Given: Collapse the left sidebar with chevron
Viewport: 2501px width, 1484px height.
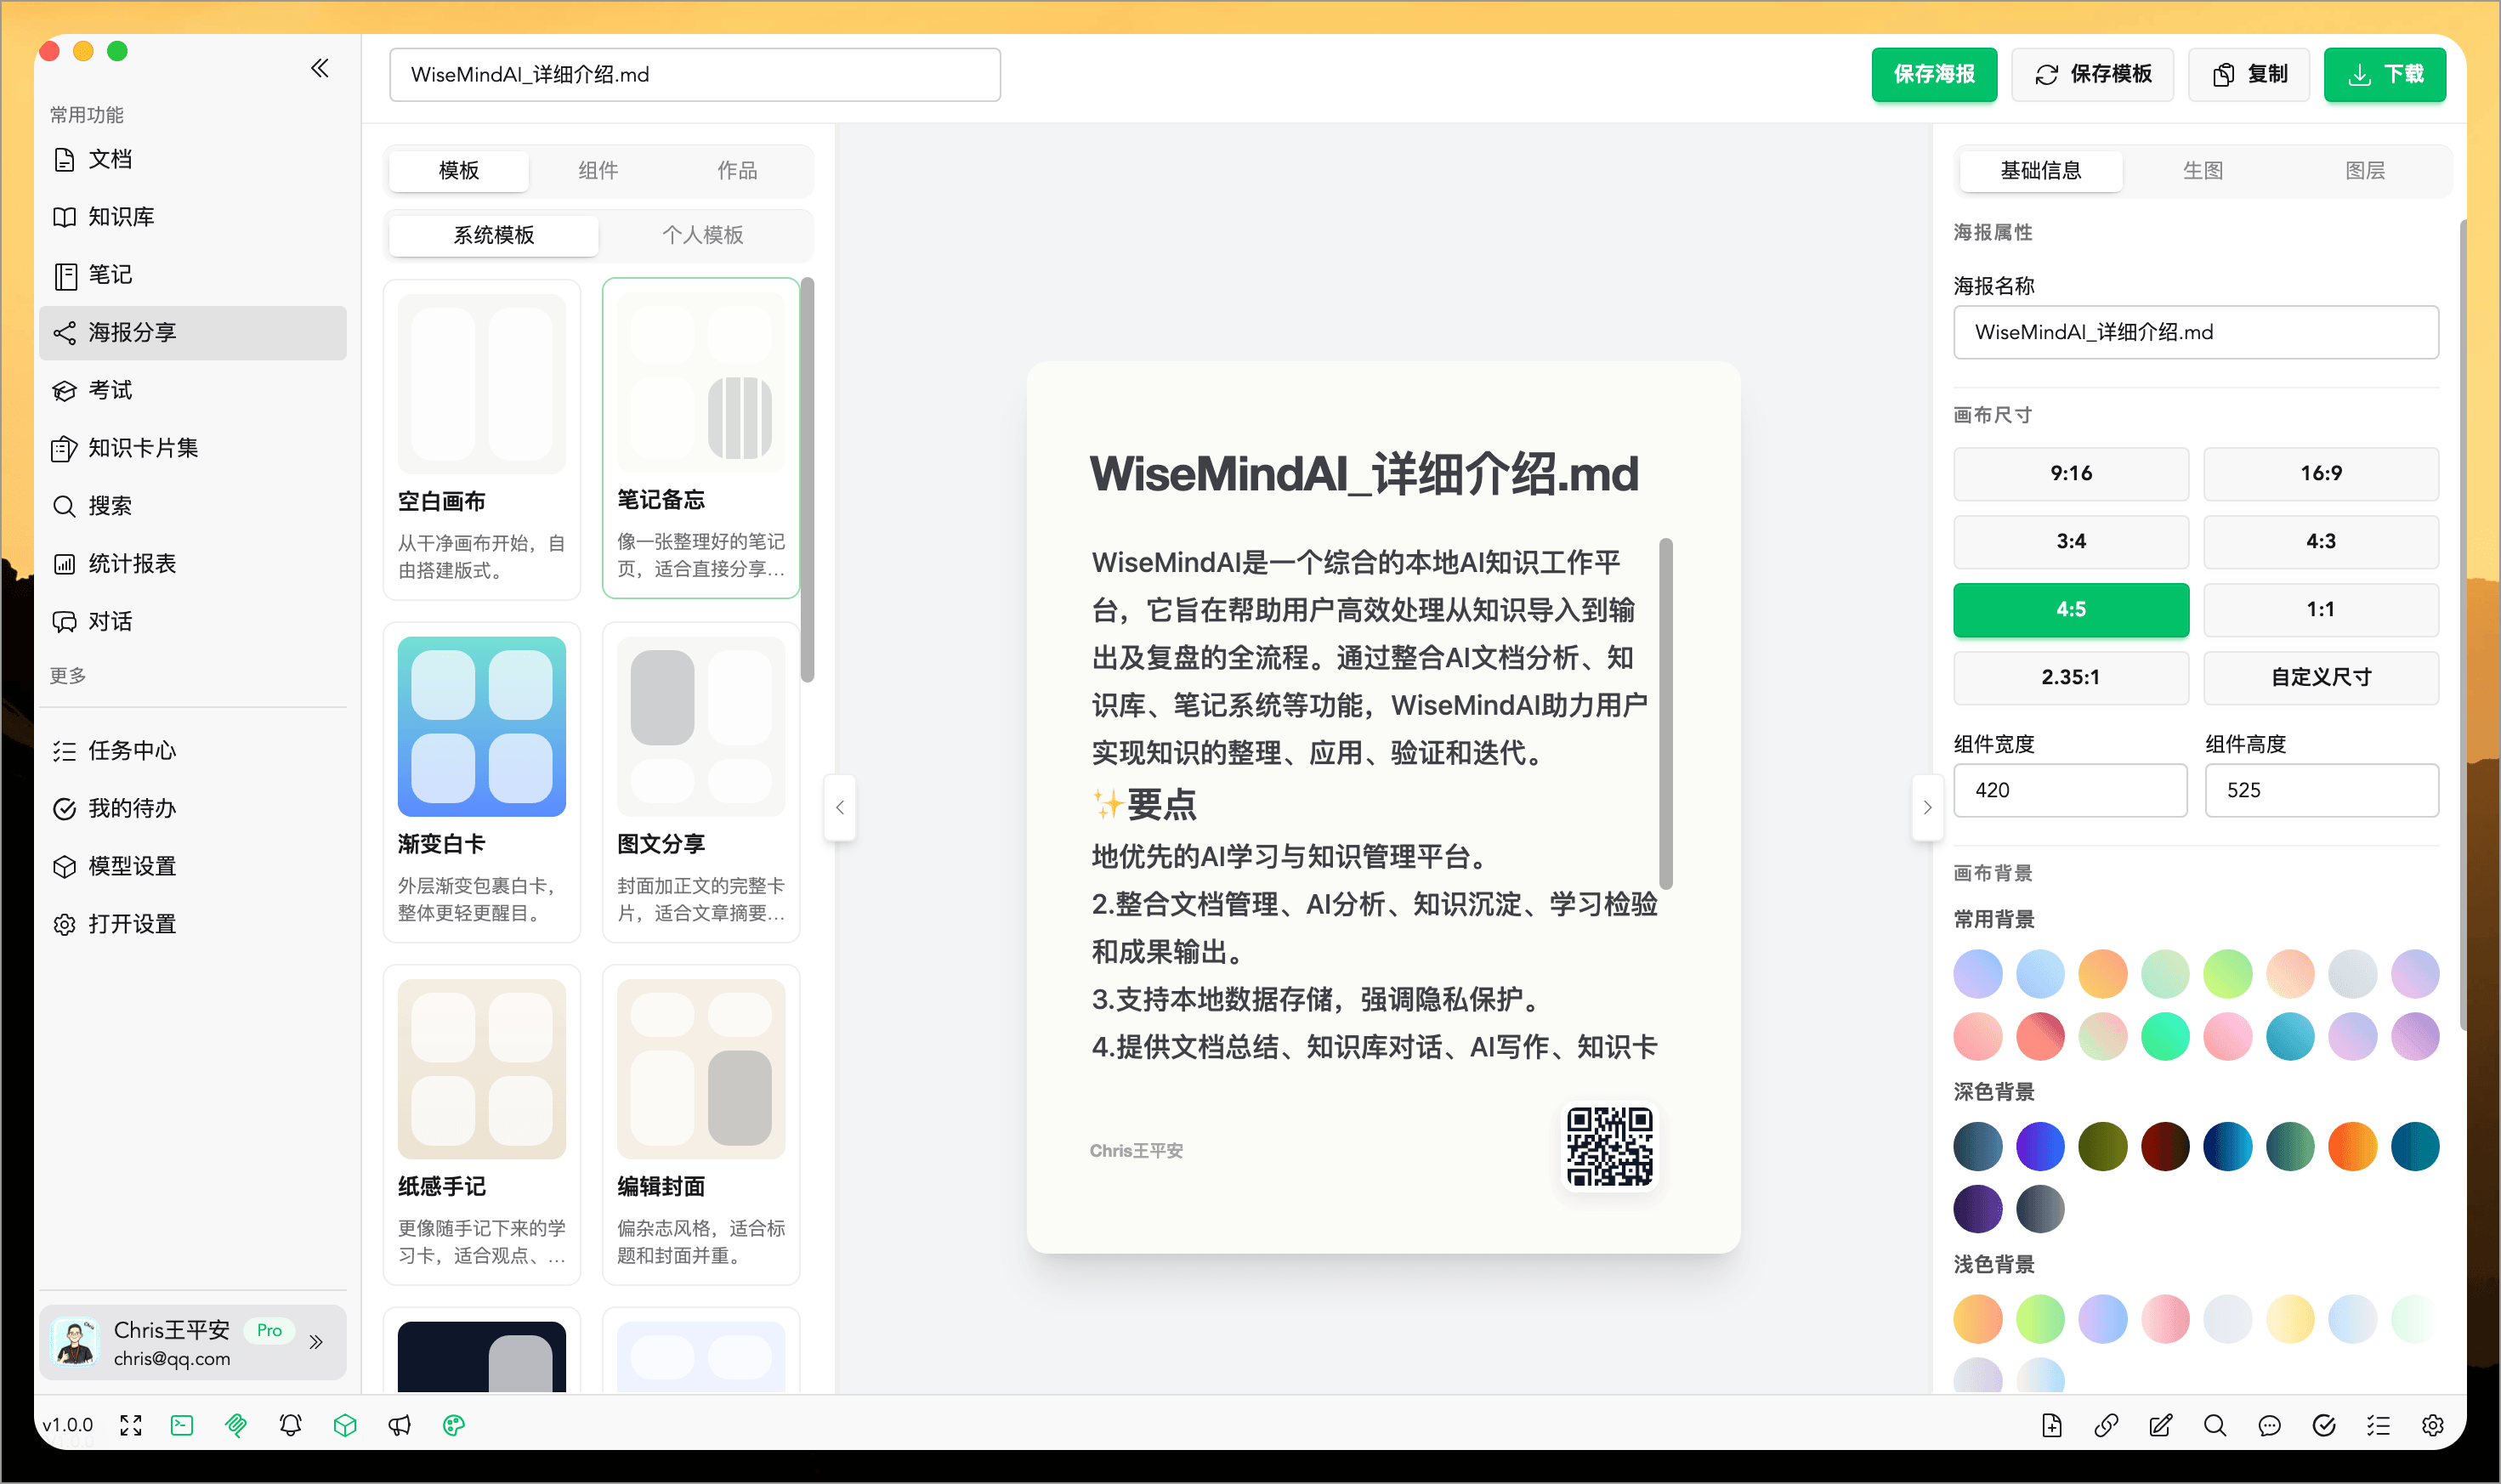Looking at the screenshot, I should coord(320,68).
